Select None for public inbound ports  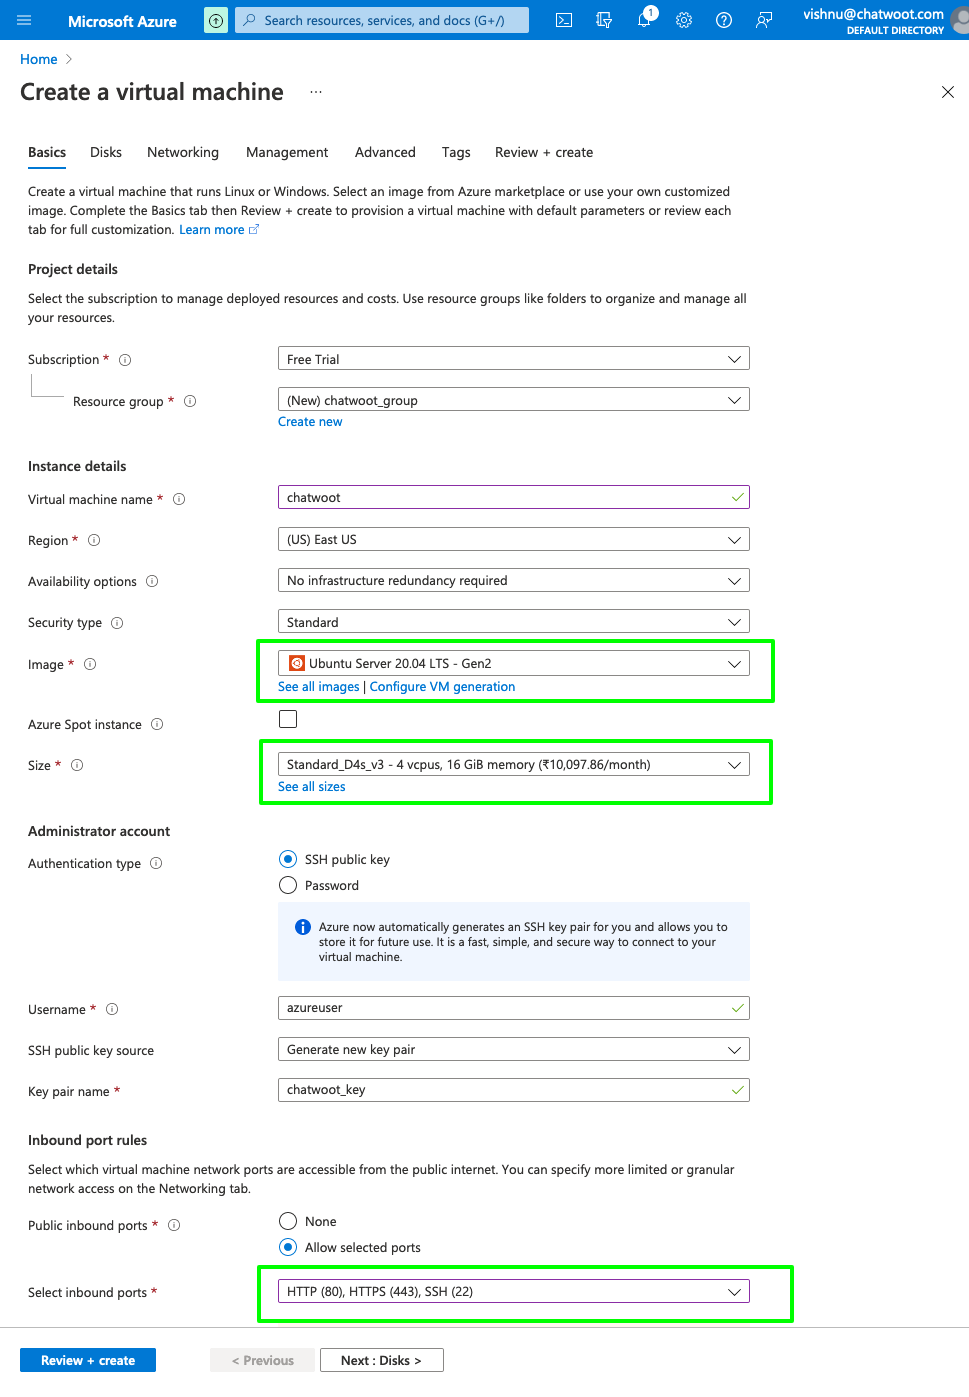coord(288,1221)
